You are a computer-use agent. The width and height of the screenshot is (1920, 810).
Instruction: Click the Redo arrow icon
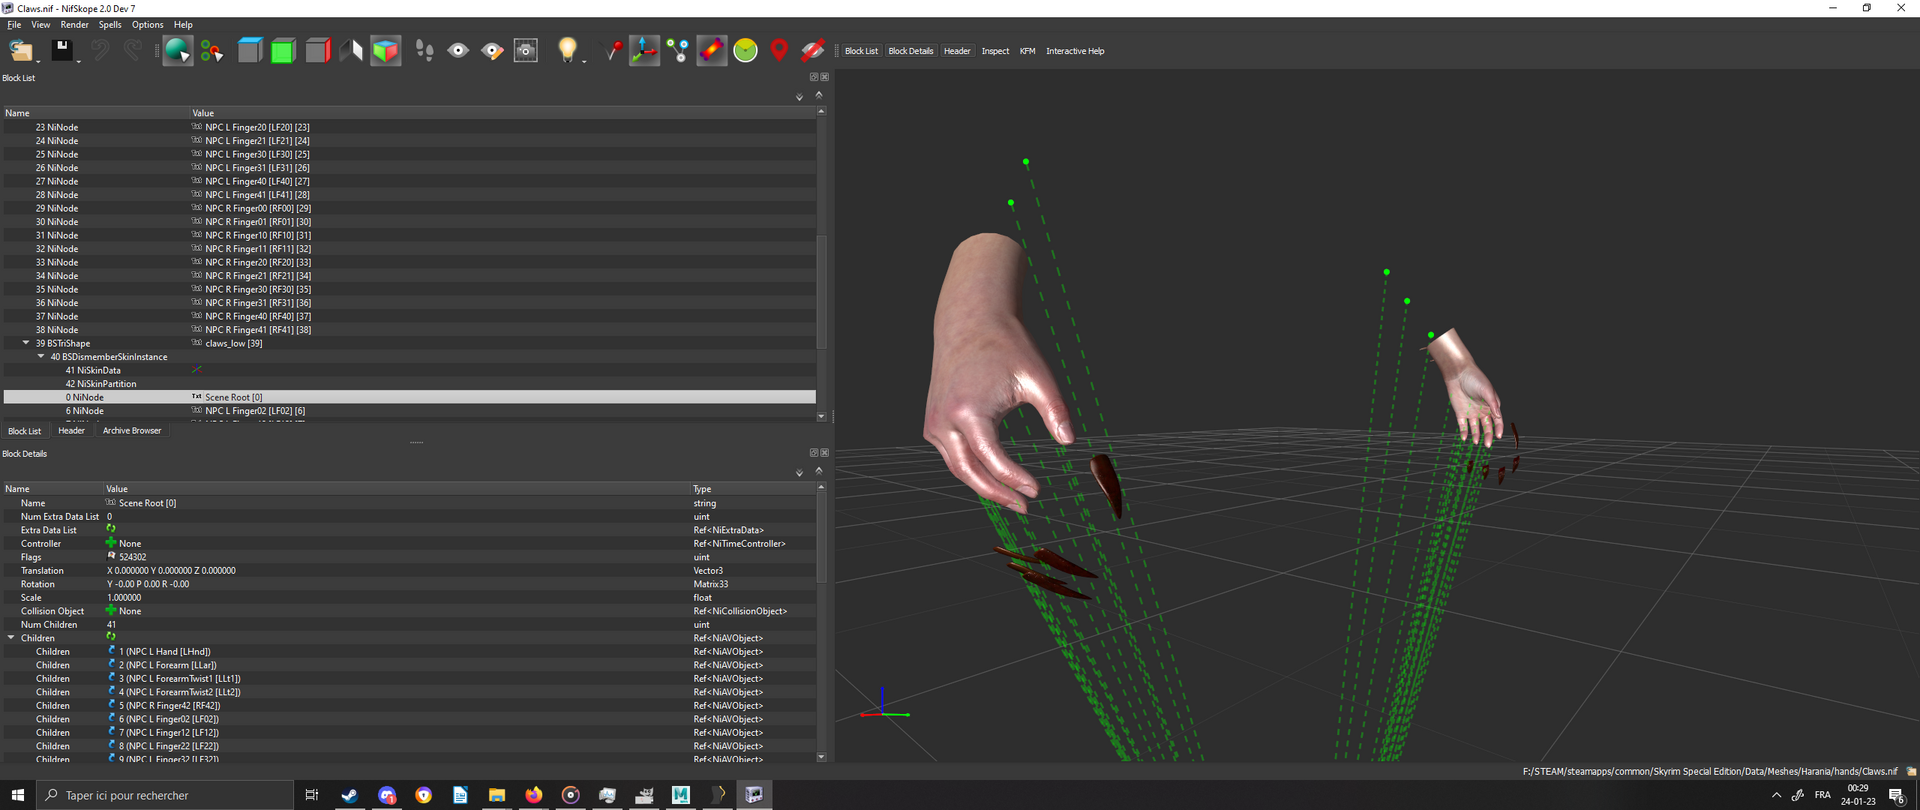pyautogui.click(x=133, y=50)
